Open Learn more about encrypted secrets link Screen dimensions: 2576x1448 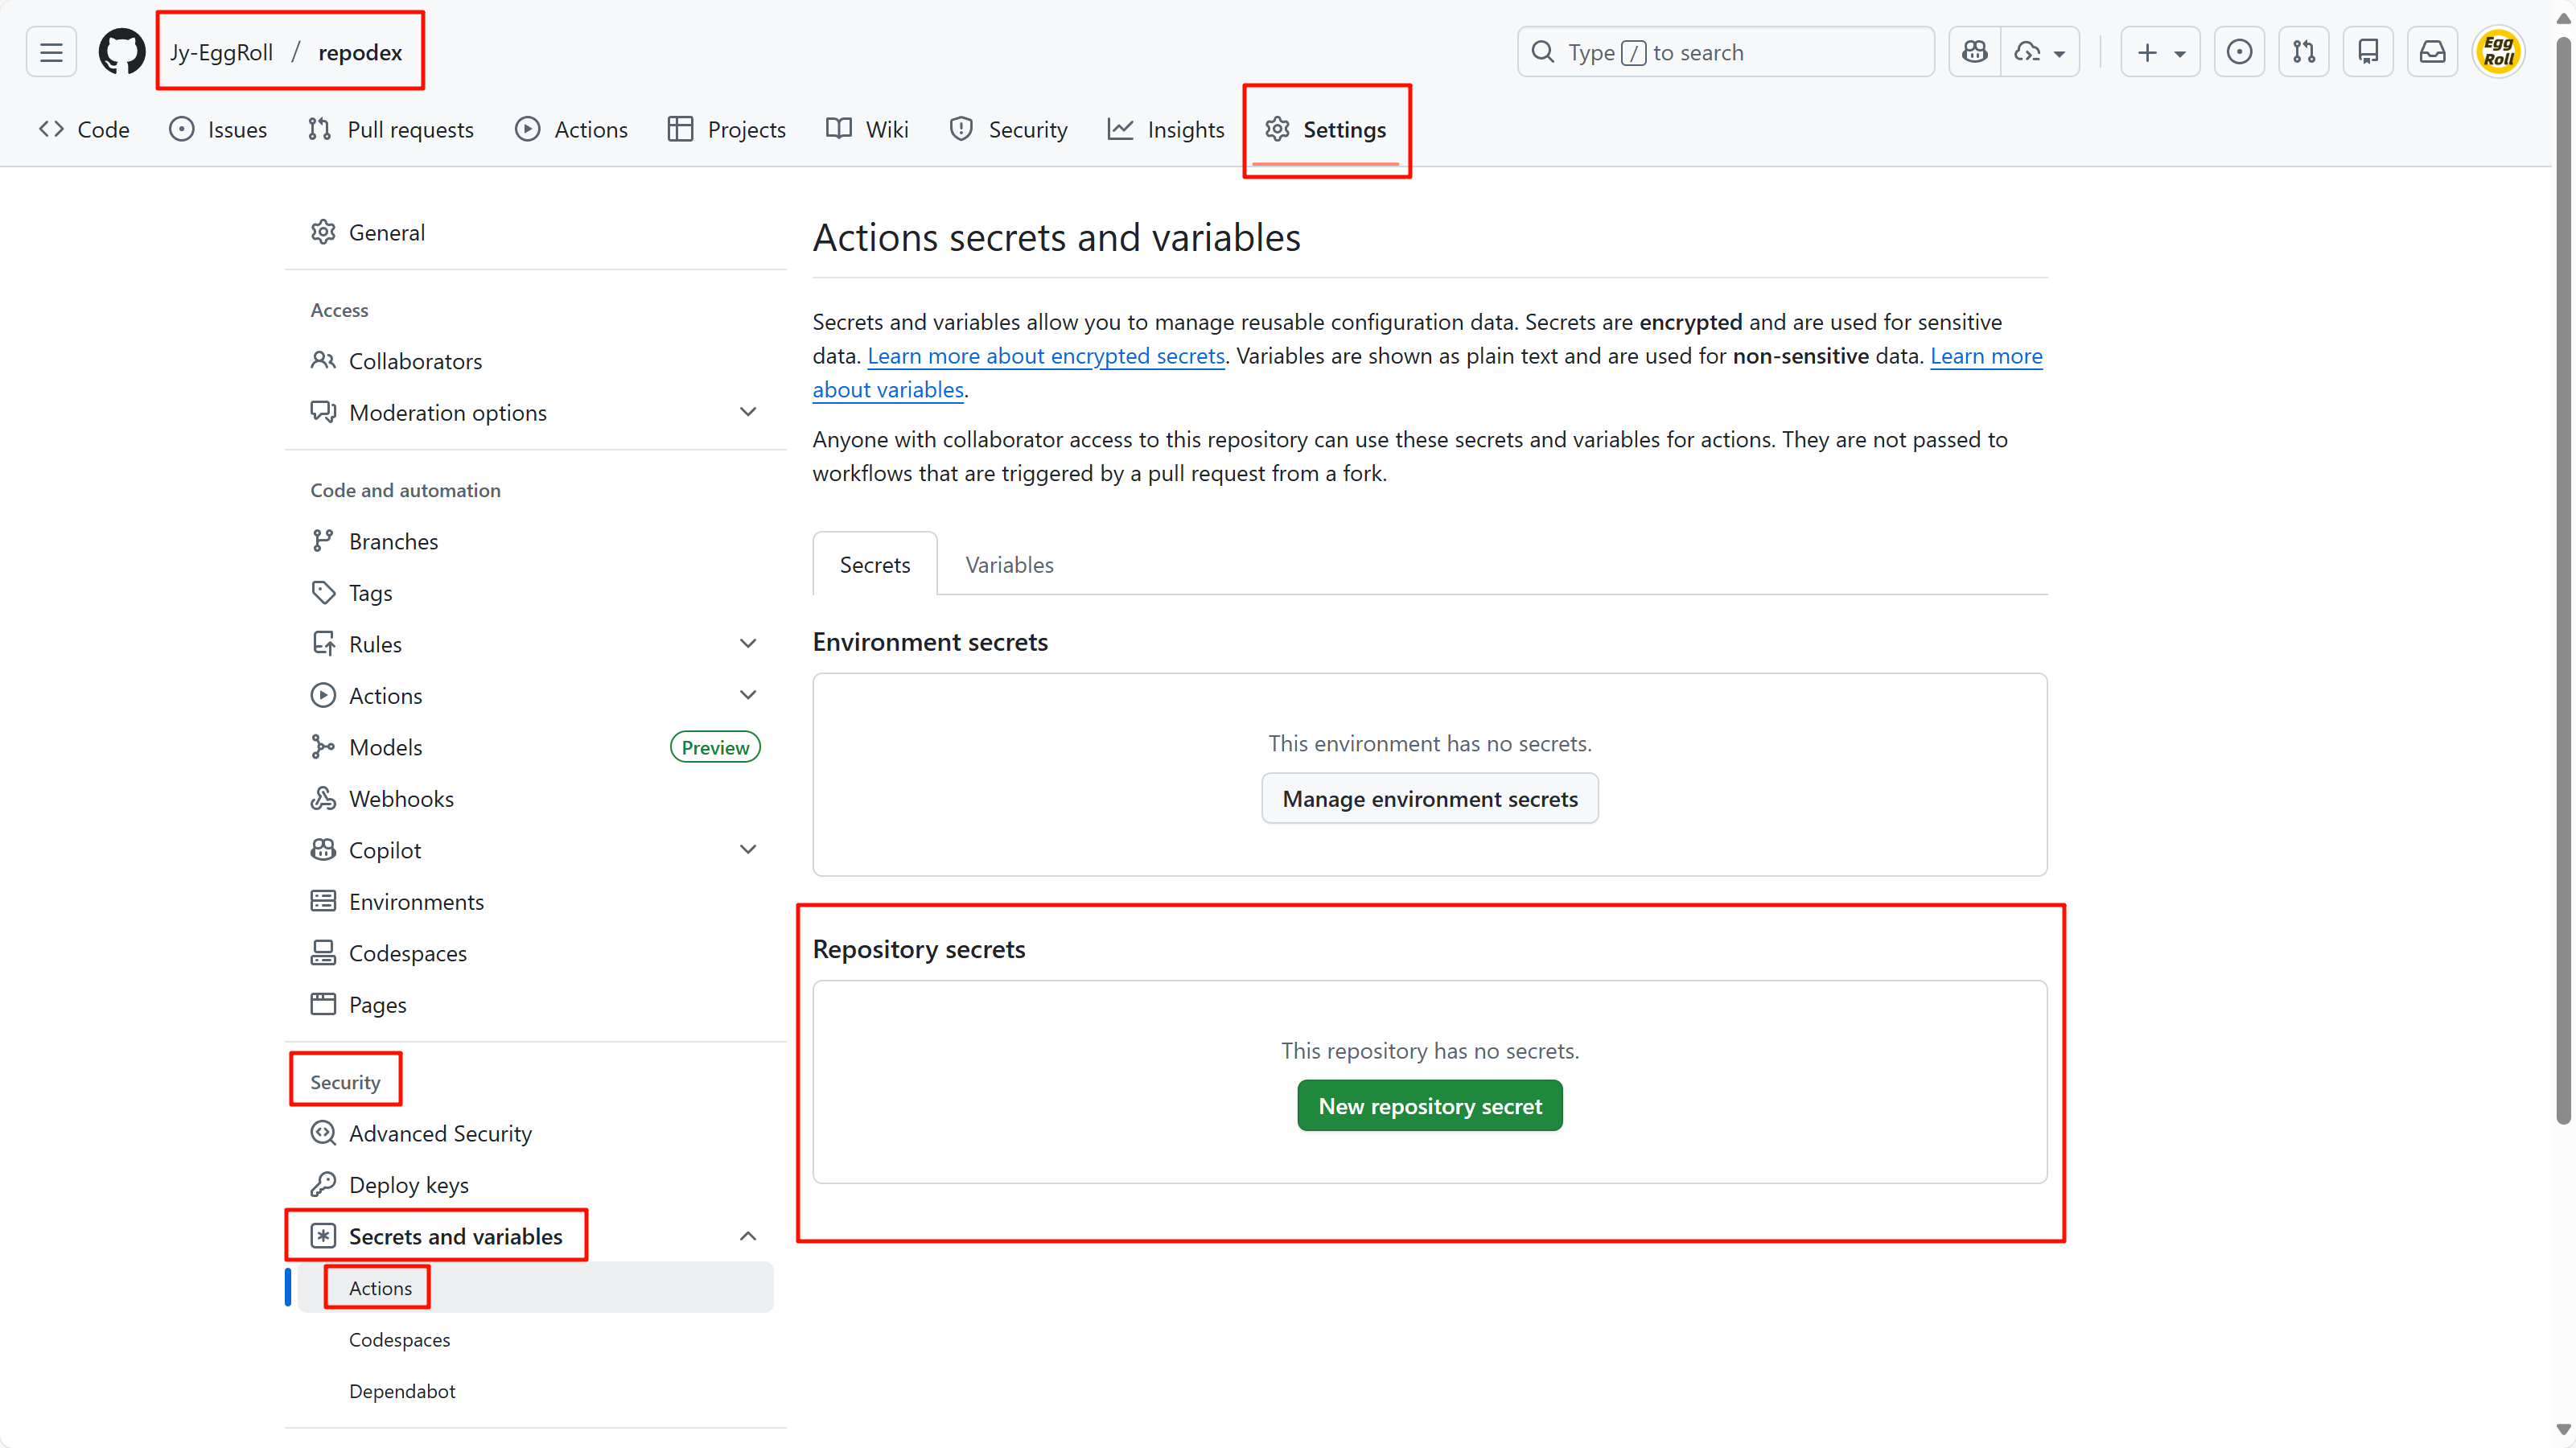coord(1045,356)
